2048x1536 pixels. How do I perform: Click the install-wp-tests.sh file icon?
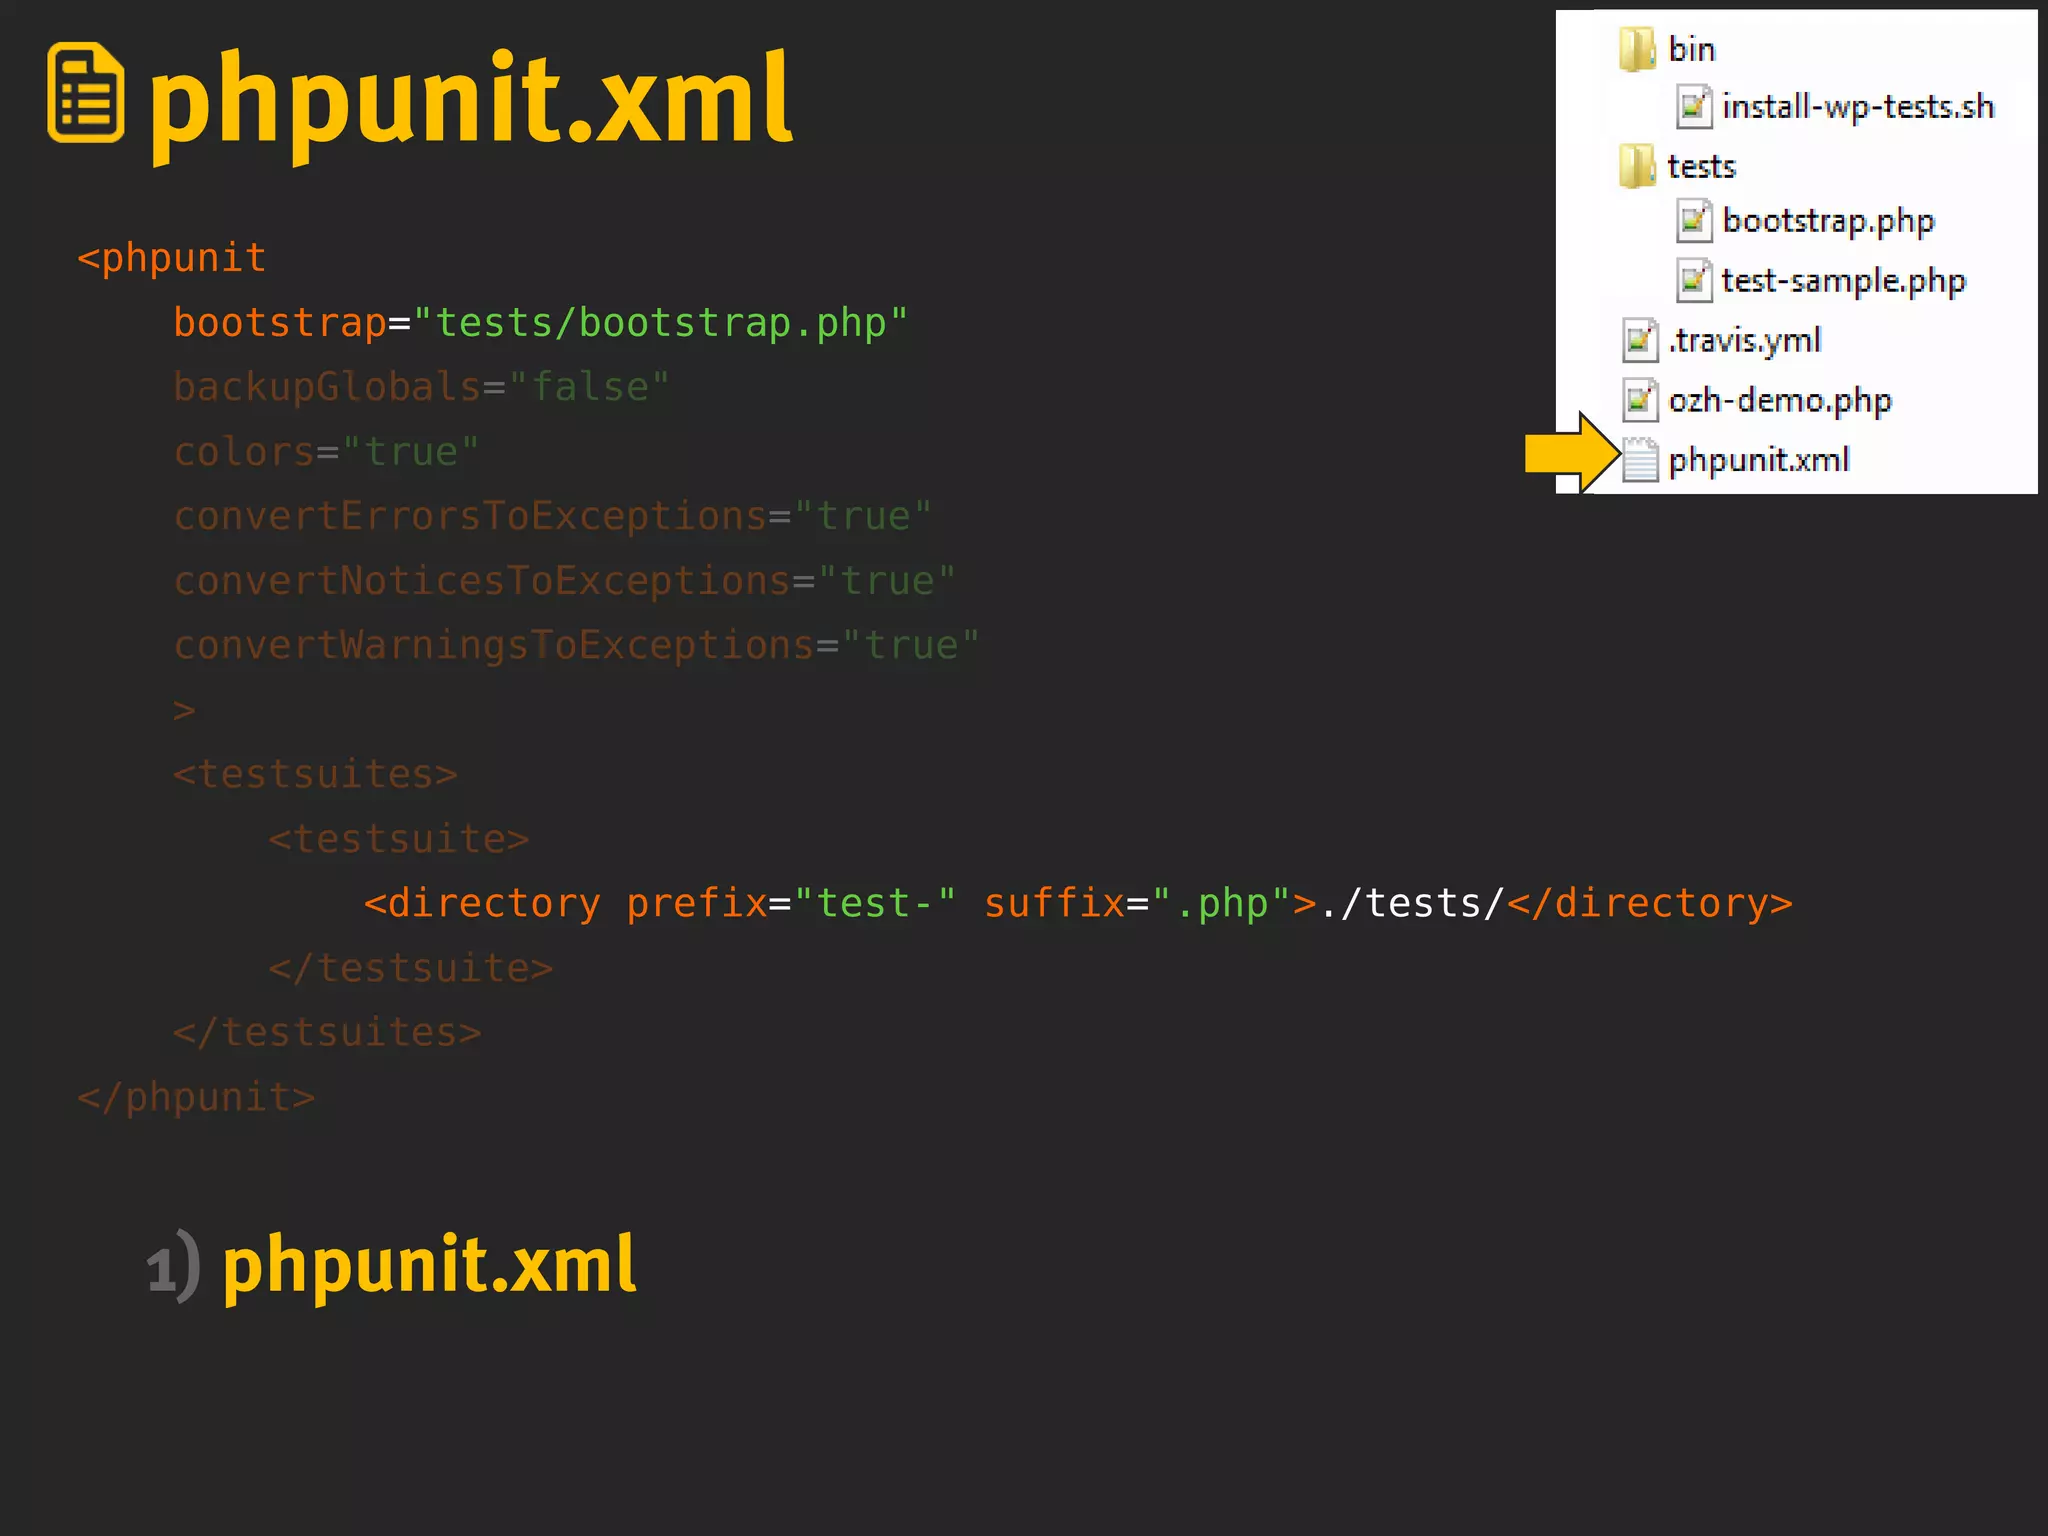pyautogui.click(x=1693, y=107)
